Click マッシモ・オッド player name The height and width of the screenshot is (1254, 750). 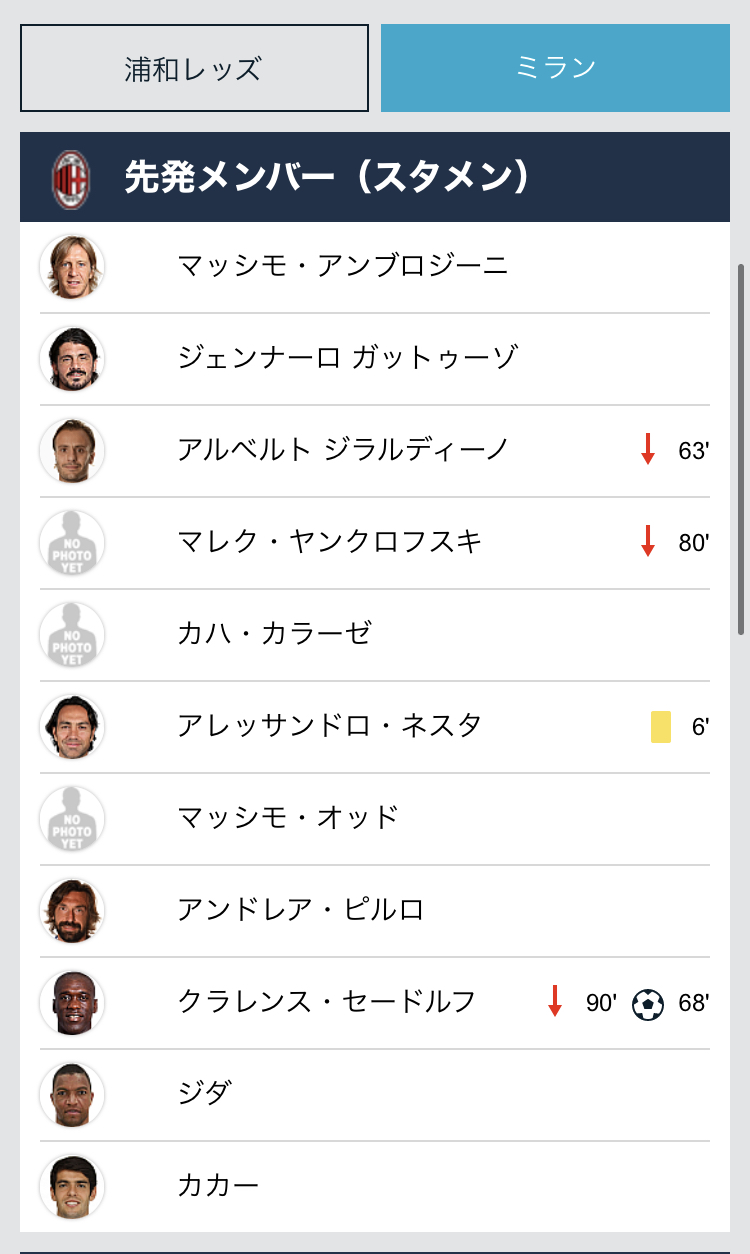tap(288, 818)
